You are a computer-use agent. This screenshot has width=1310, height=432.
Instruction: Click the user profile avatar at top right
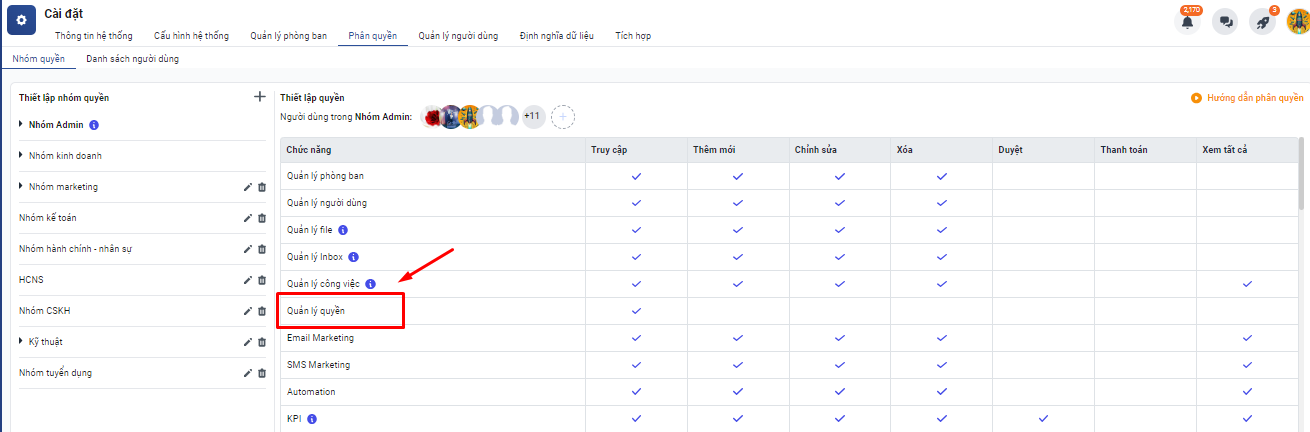pyautogui.click(x=1296, y=22)
